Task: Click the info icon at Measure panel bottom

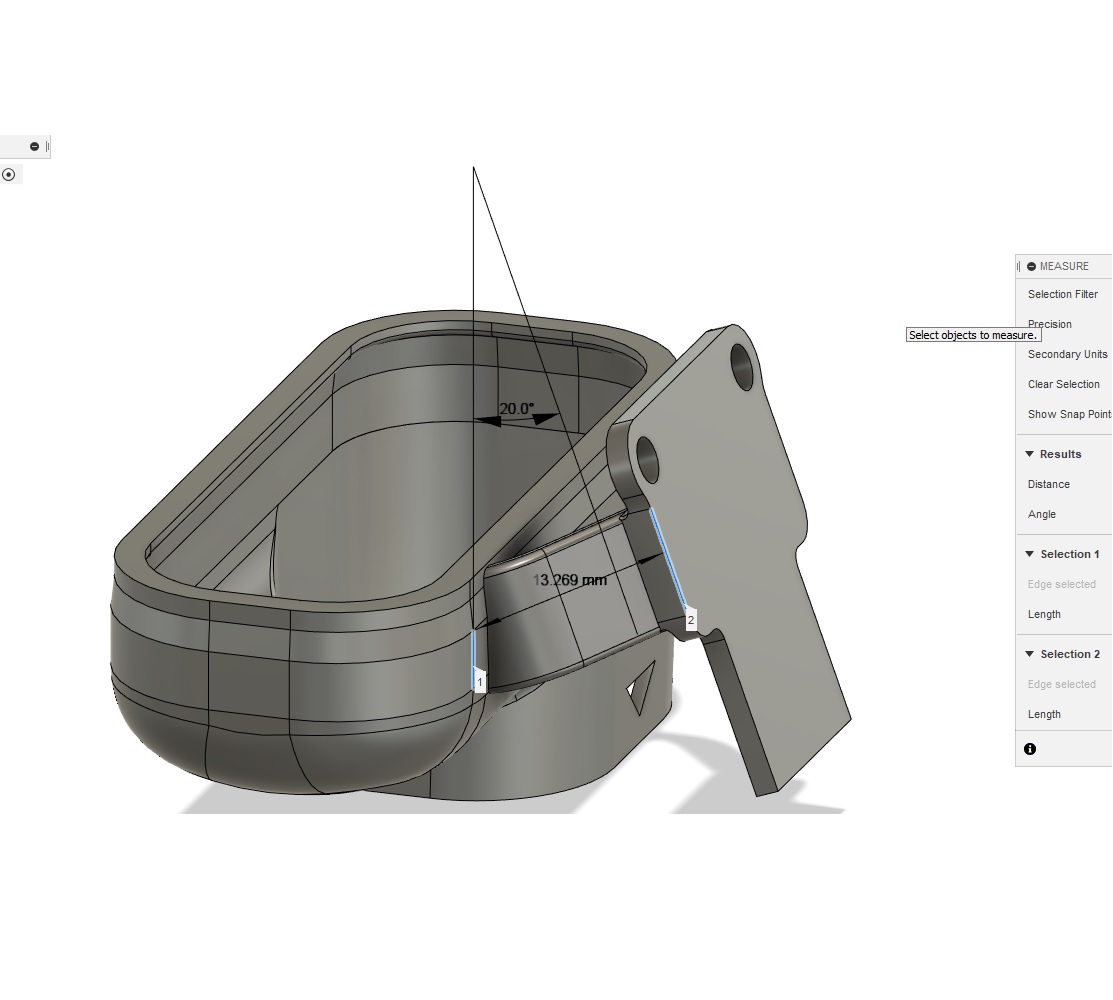Action: (1030, 749)
